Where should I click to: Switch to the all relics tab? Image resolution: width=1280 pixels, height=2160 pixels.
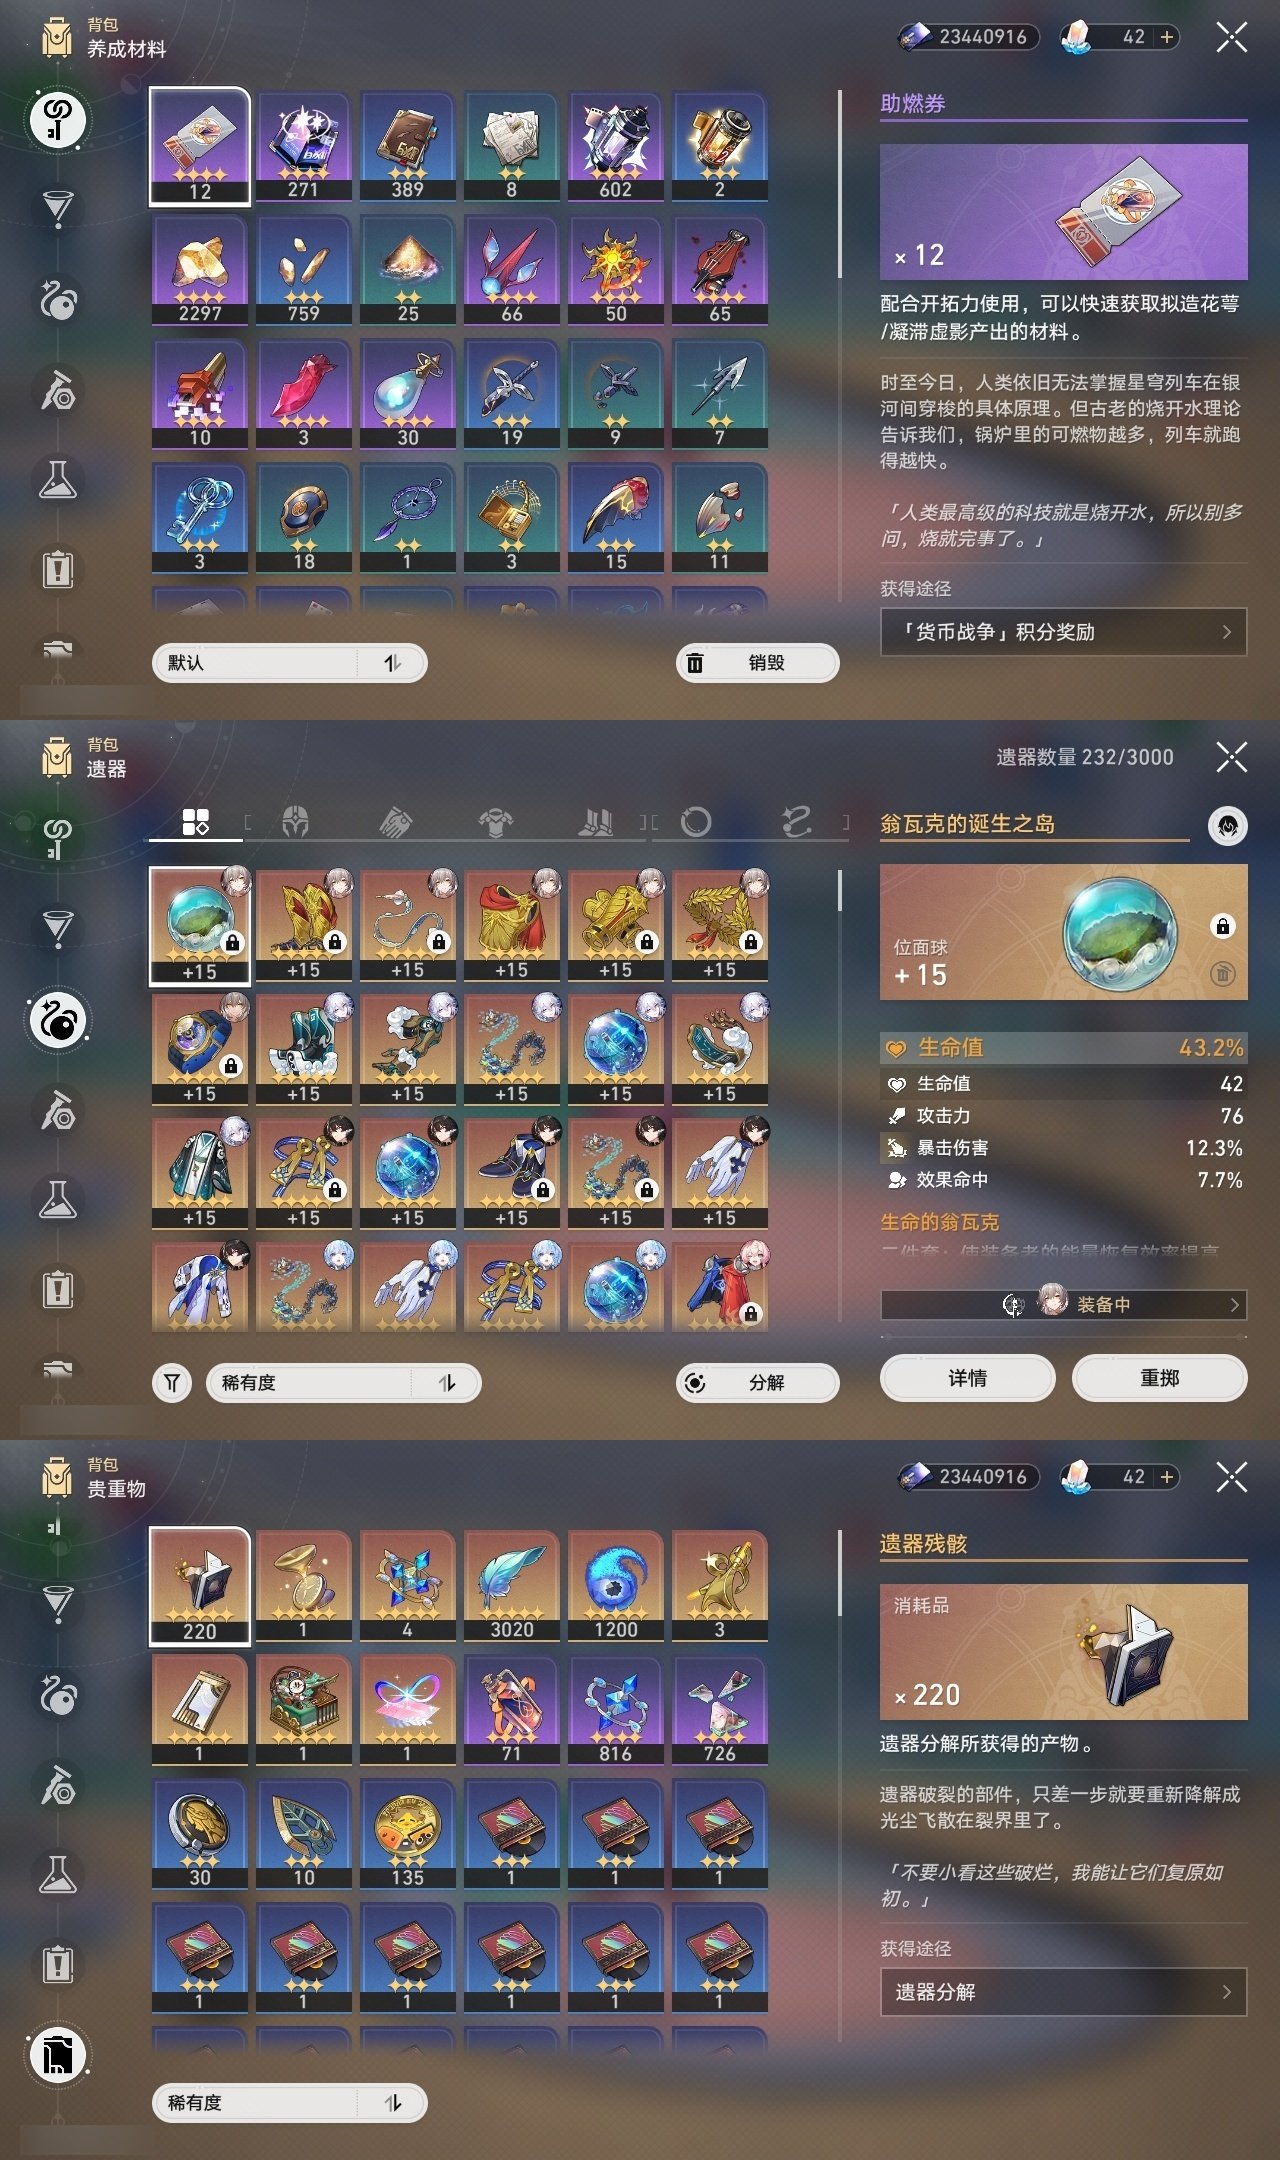coord(196,822)
